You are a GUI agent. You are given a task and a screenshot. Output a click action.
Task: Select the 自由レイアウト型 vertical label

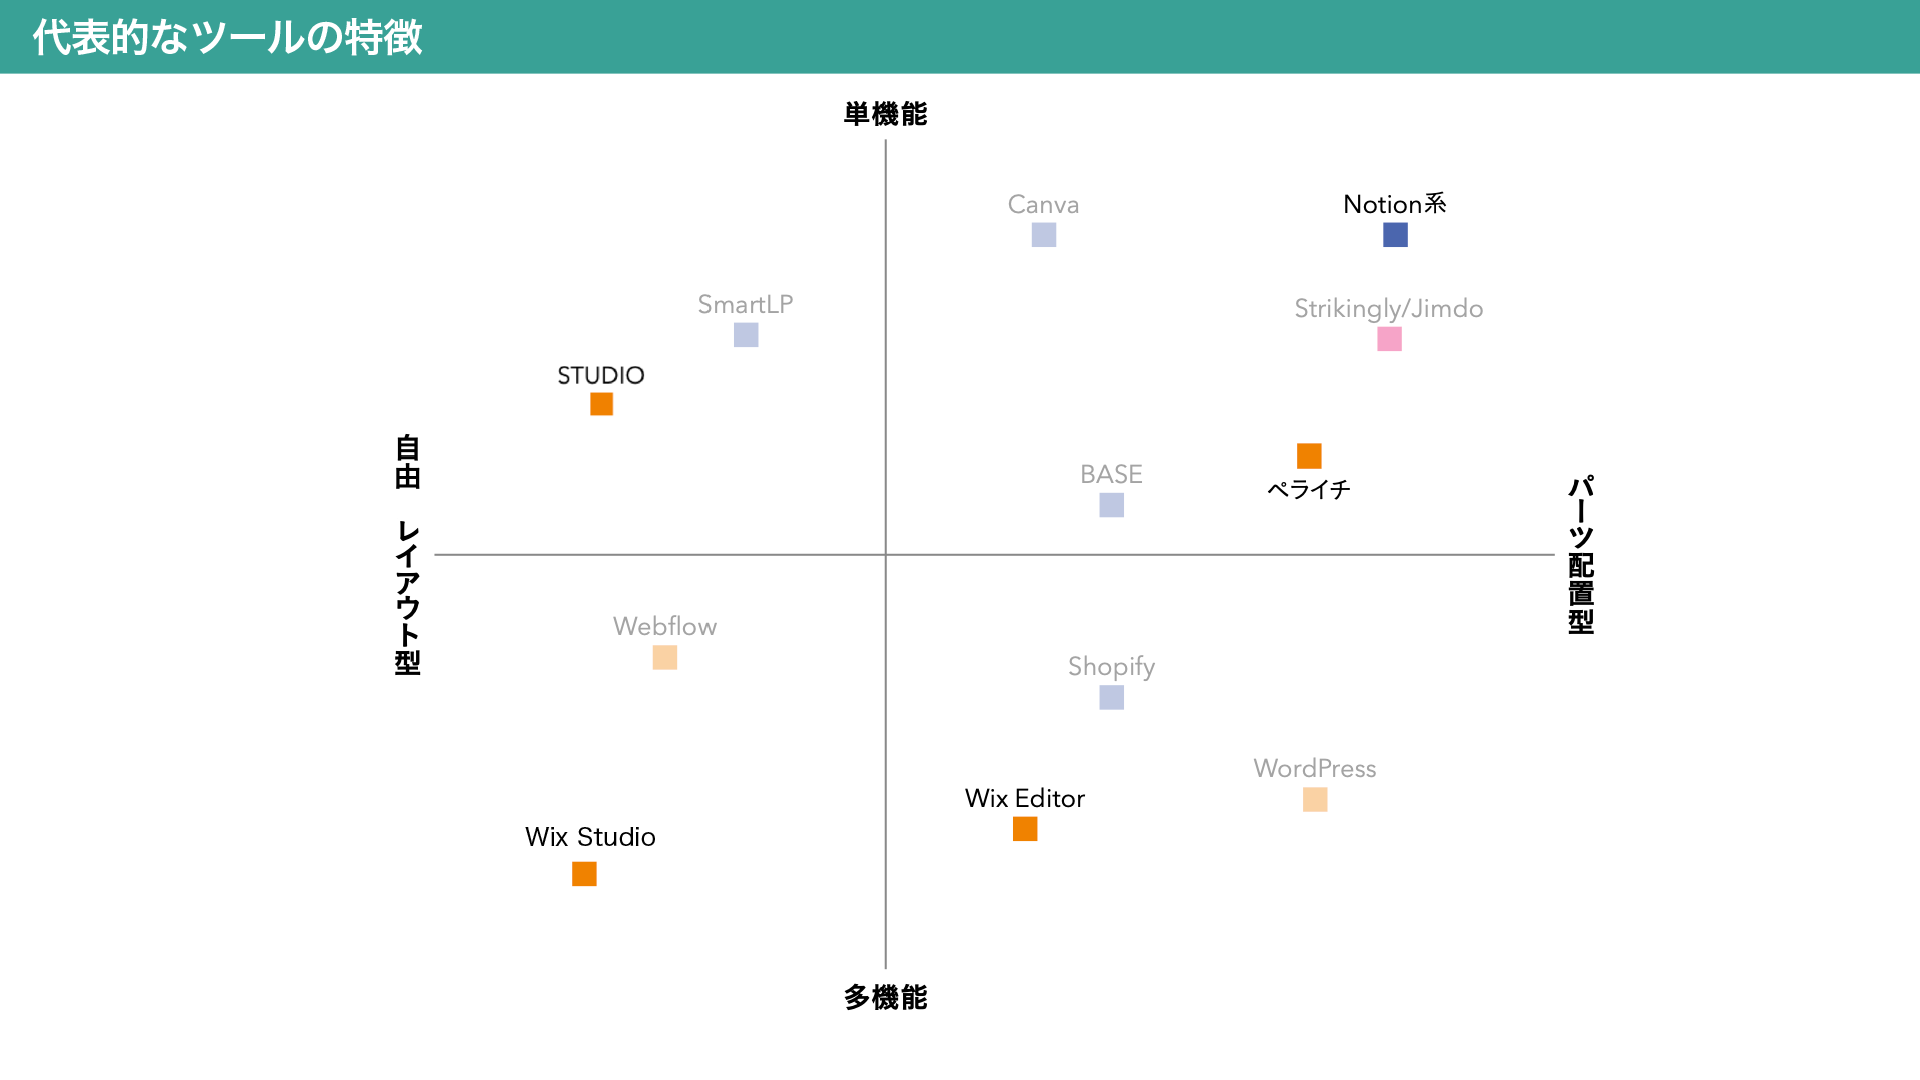(x=408, y=555)
